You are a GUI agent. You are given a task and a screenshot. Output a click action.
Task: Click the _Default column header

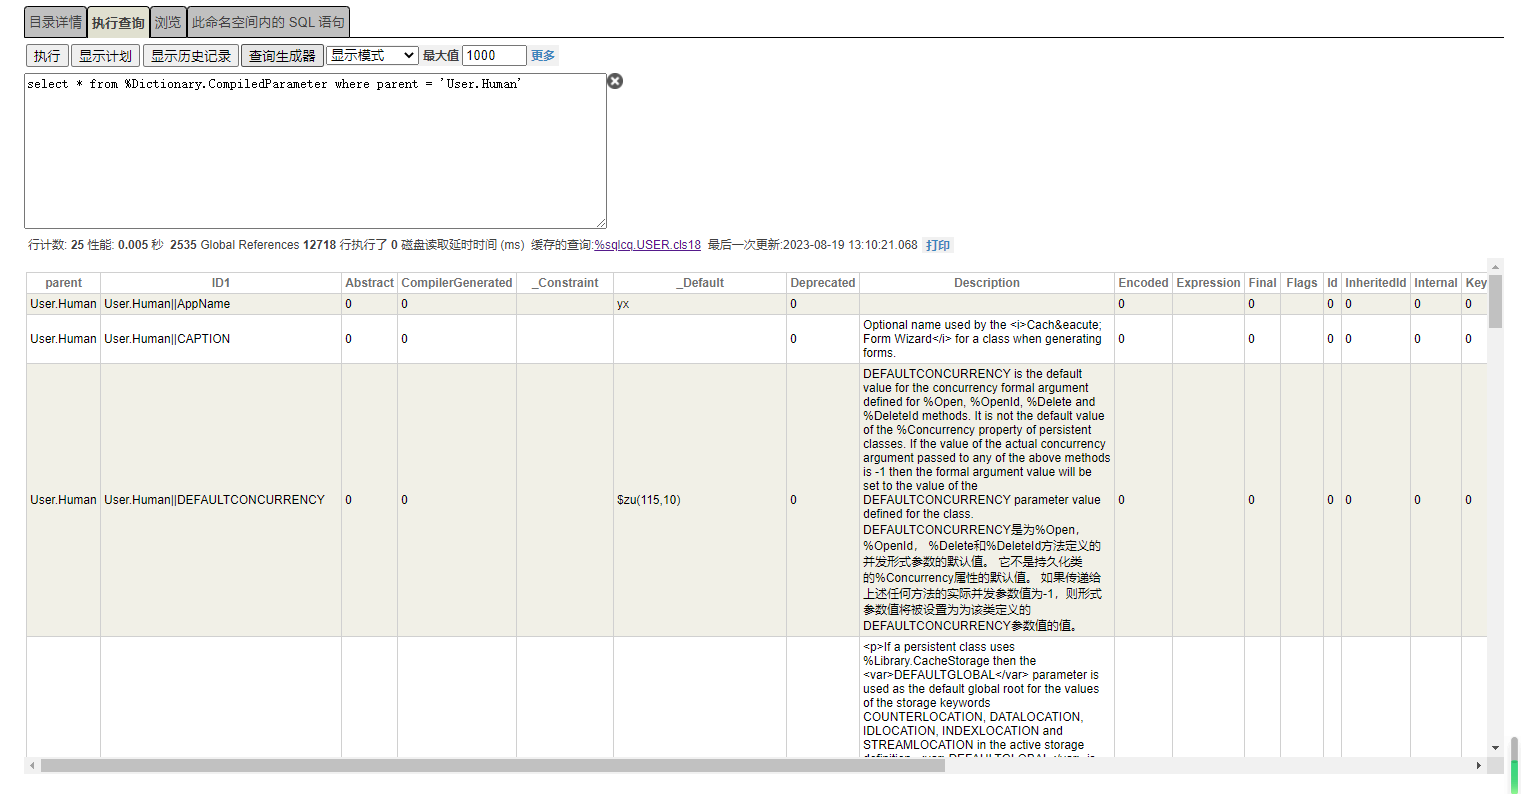[x=700, y=283]
